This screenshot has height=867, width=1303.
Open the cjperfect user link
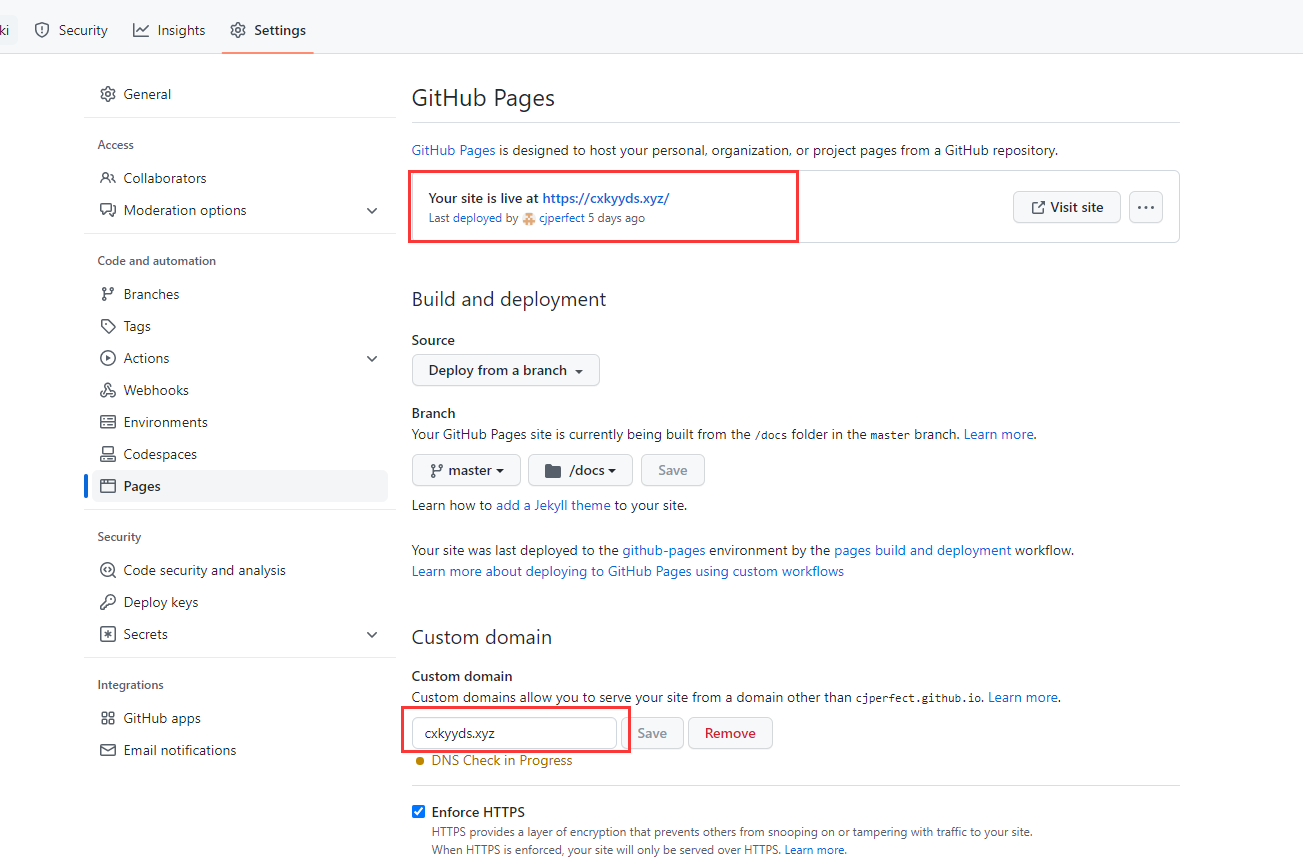tap(562, 218)
